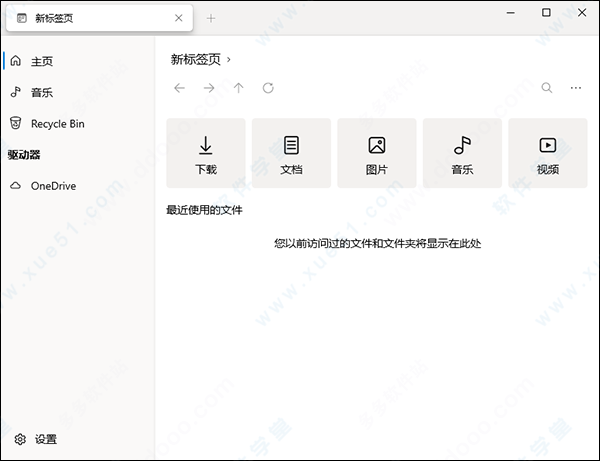The width and height of the screenshot is (600, 461).
Task: Open the three-dots more options menu
Action: [576, 88]
